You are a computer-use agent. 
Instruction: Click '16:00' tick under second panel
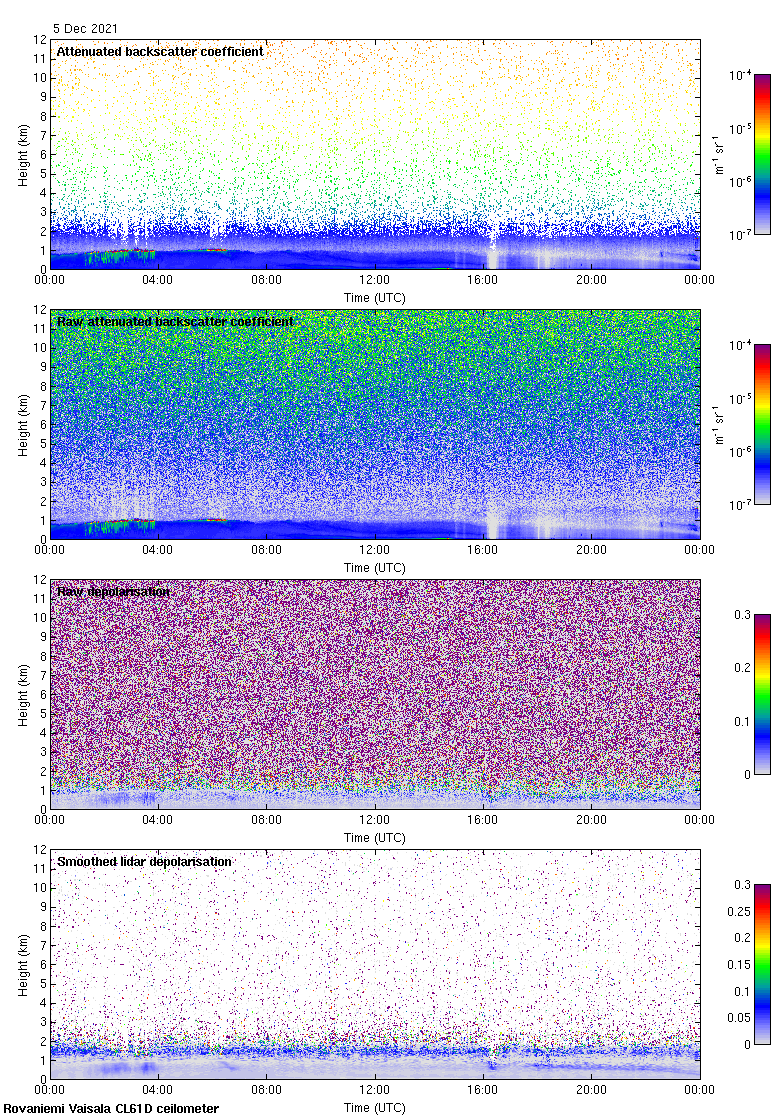point(483,550)
